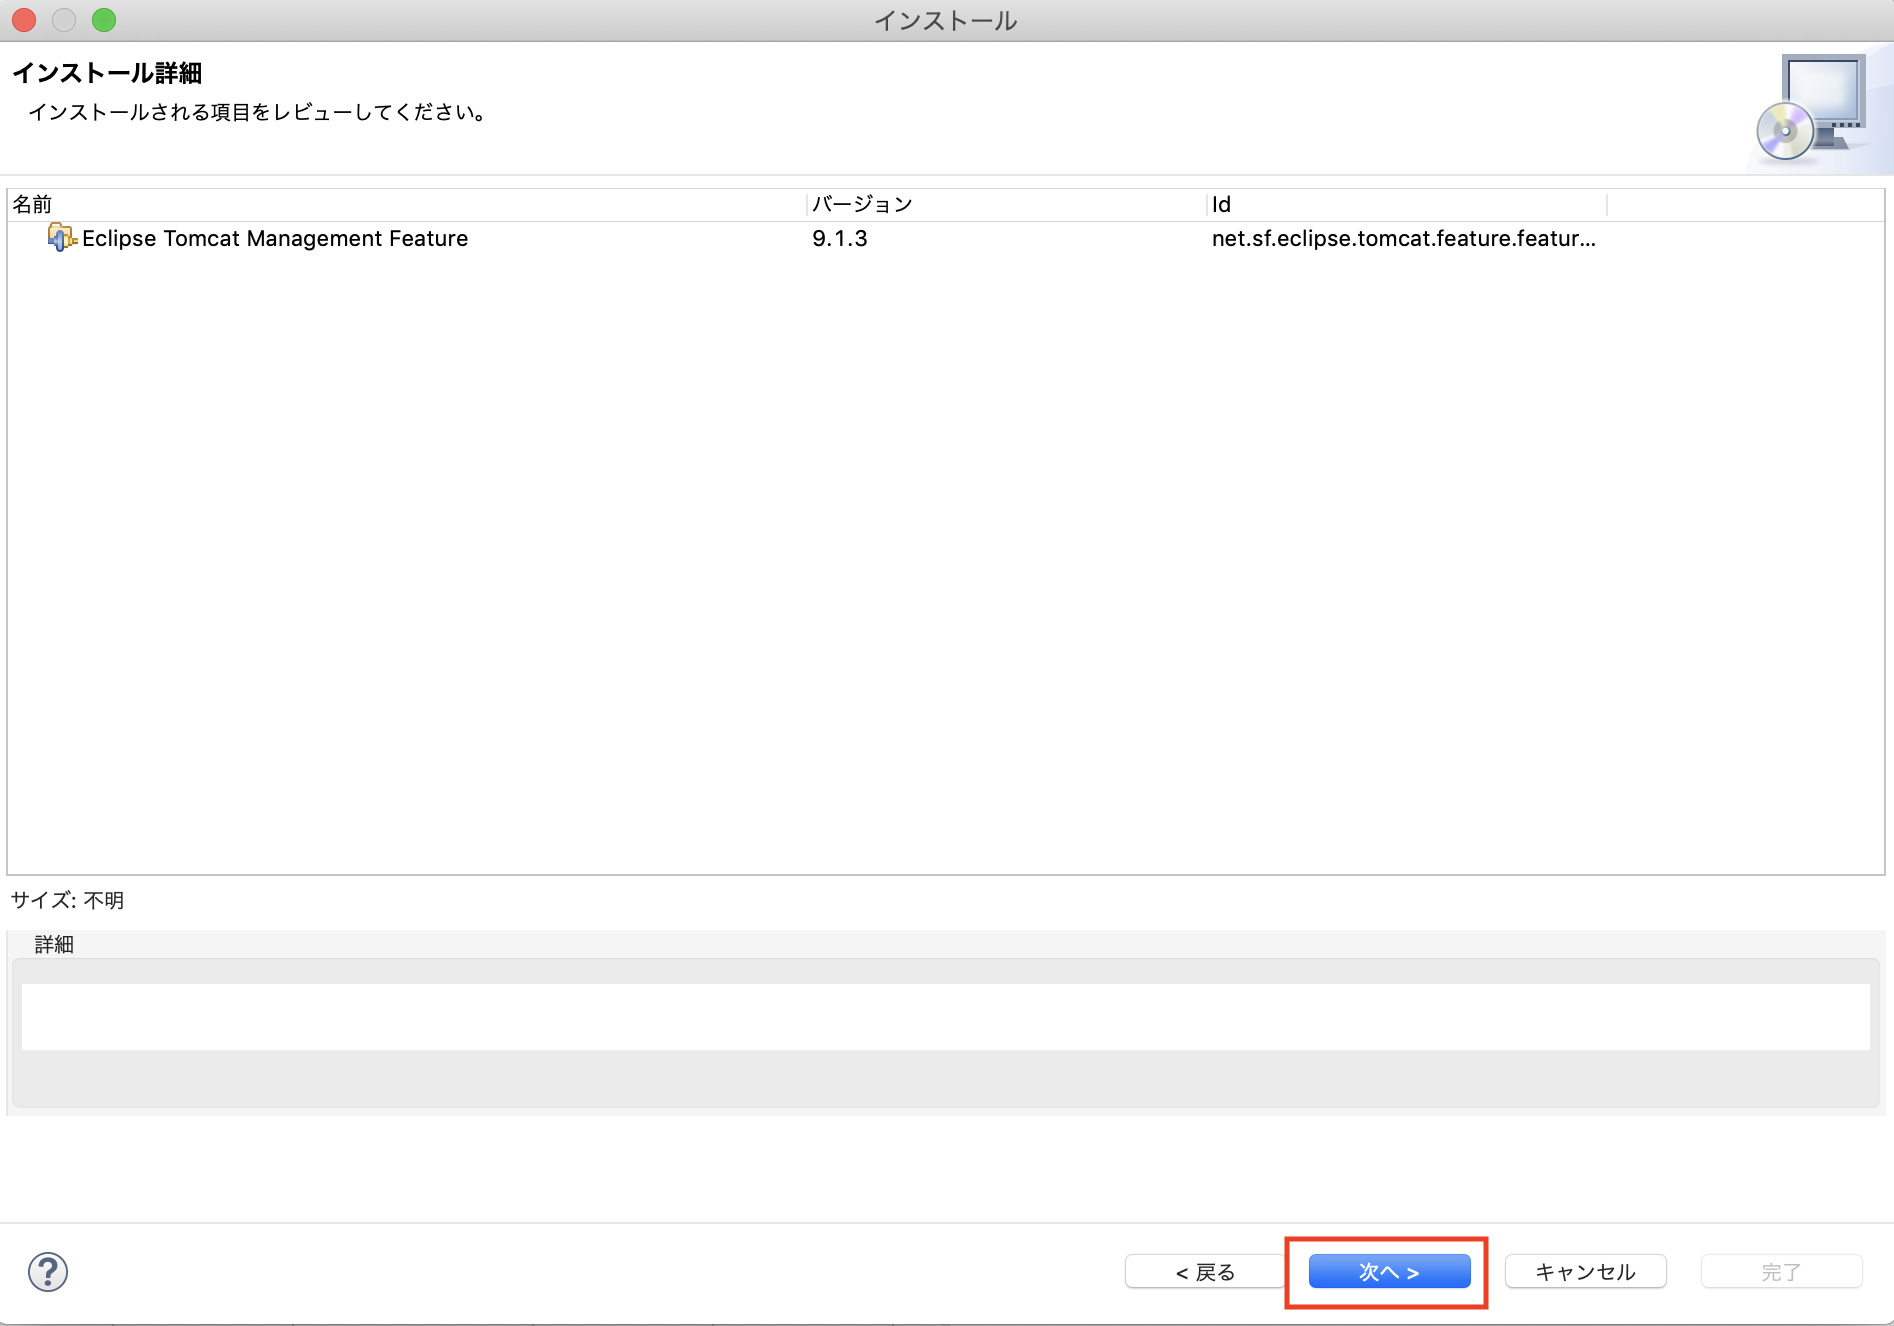Viewport: 1894px width, 1326px height.
Task: Select the Eclipse Tomcat Management Feature row
Action: click(945, 238)
